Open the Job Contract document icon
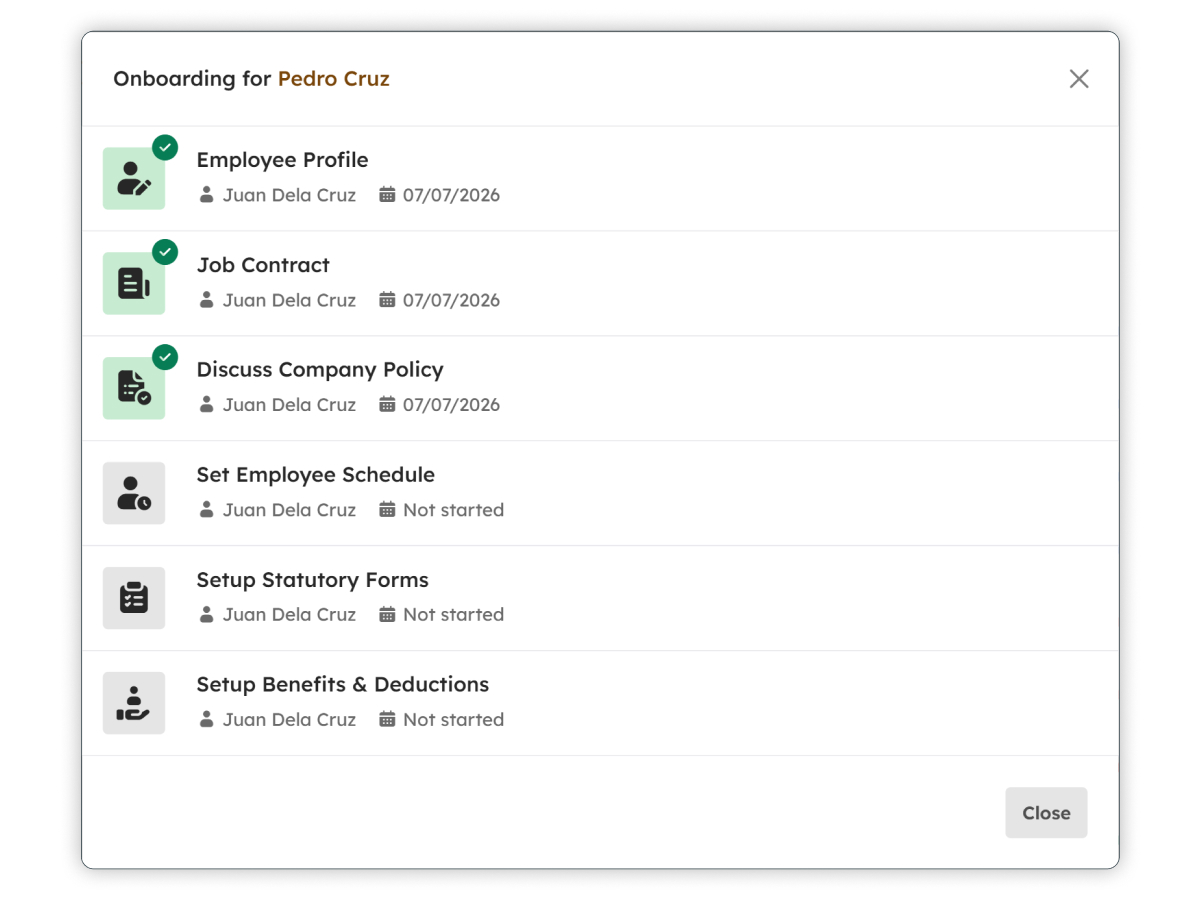 point(134,283)
